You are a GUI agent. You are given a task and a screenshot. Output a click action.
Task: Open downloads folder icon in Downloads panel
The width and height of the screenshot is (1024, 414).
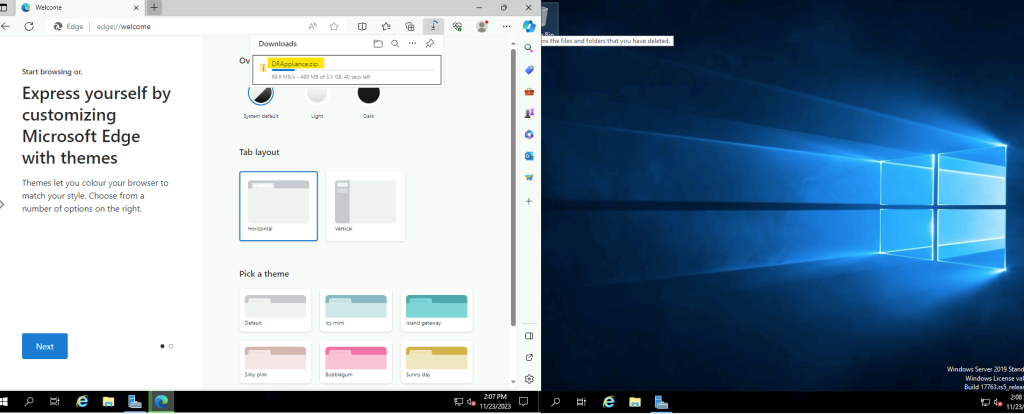tap(377, 44)
